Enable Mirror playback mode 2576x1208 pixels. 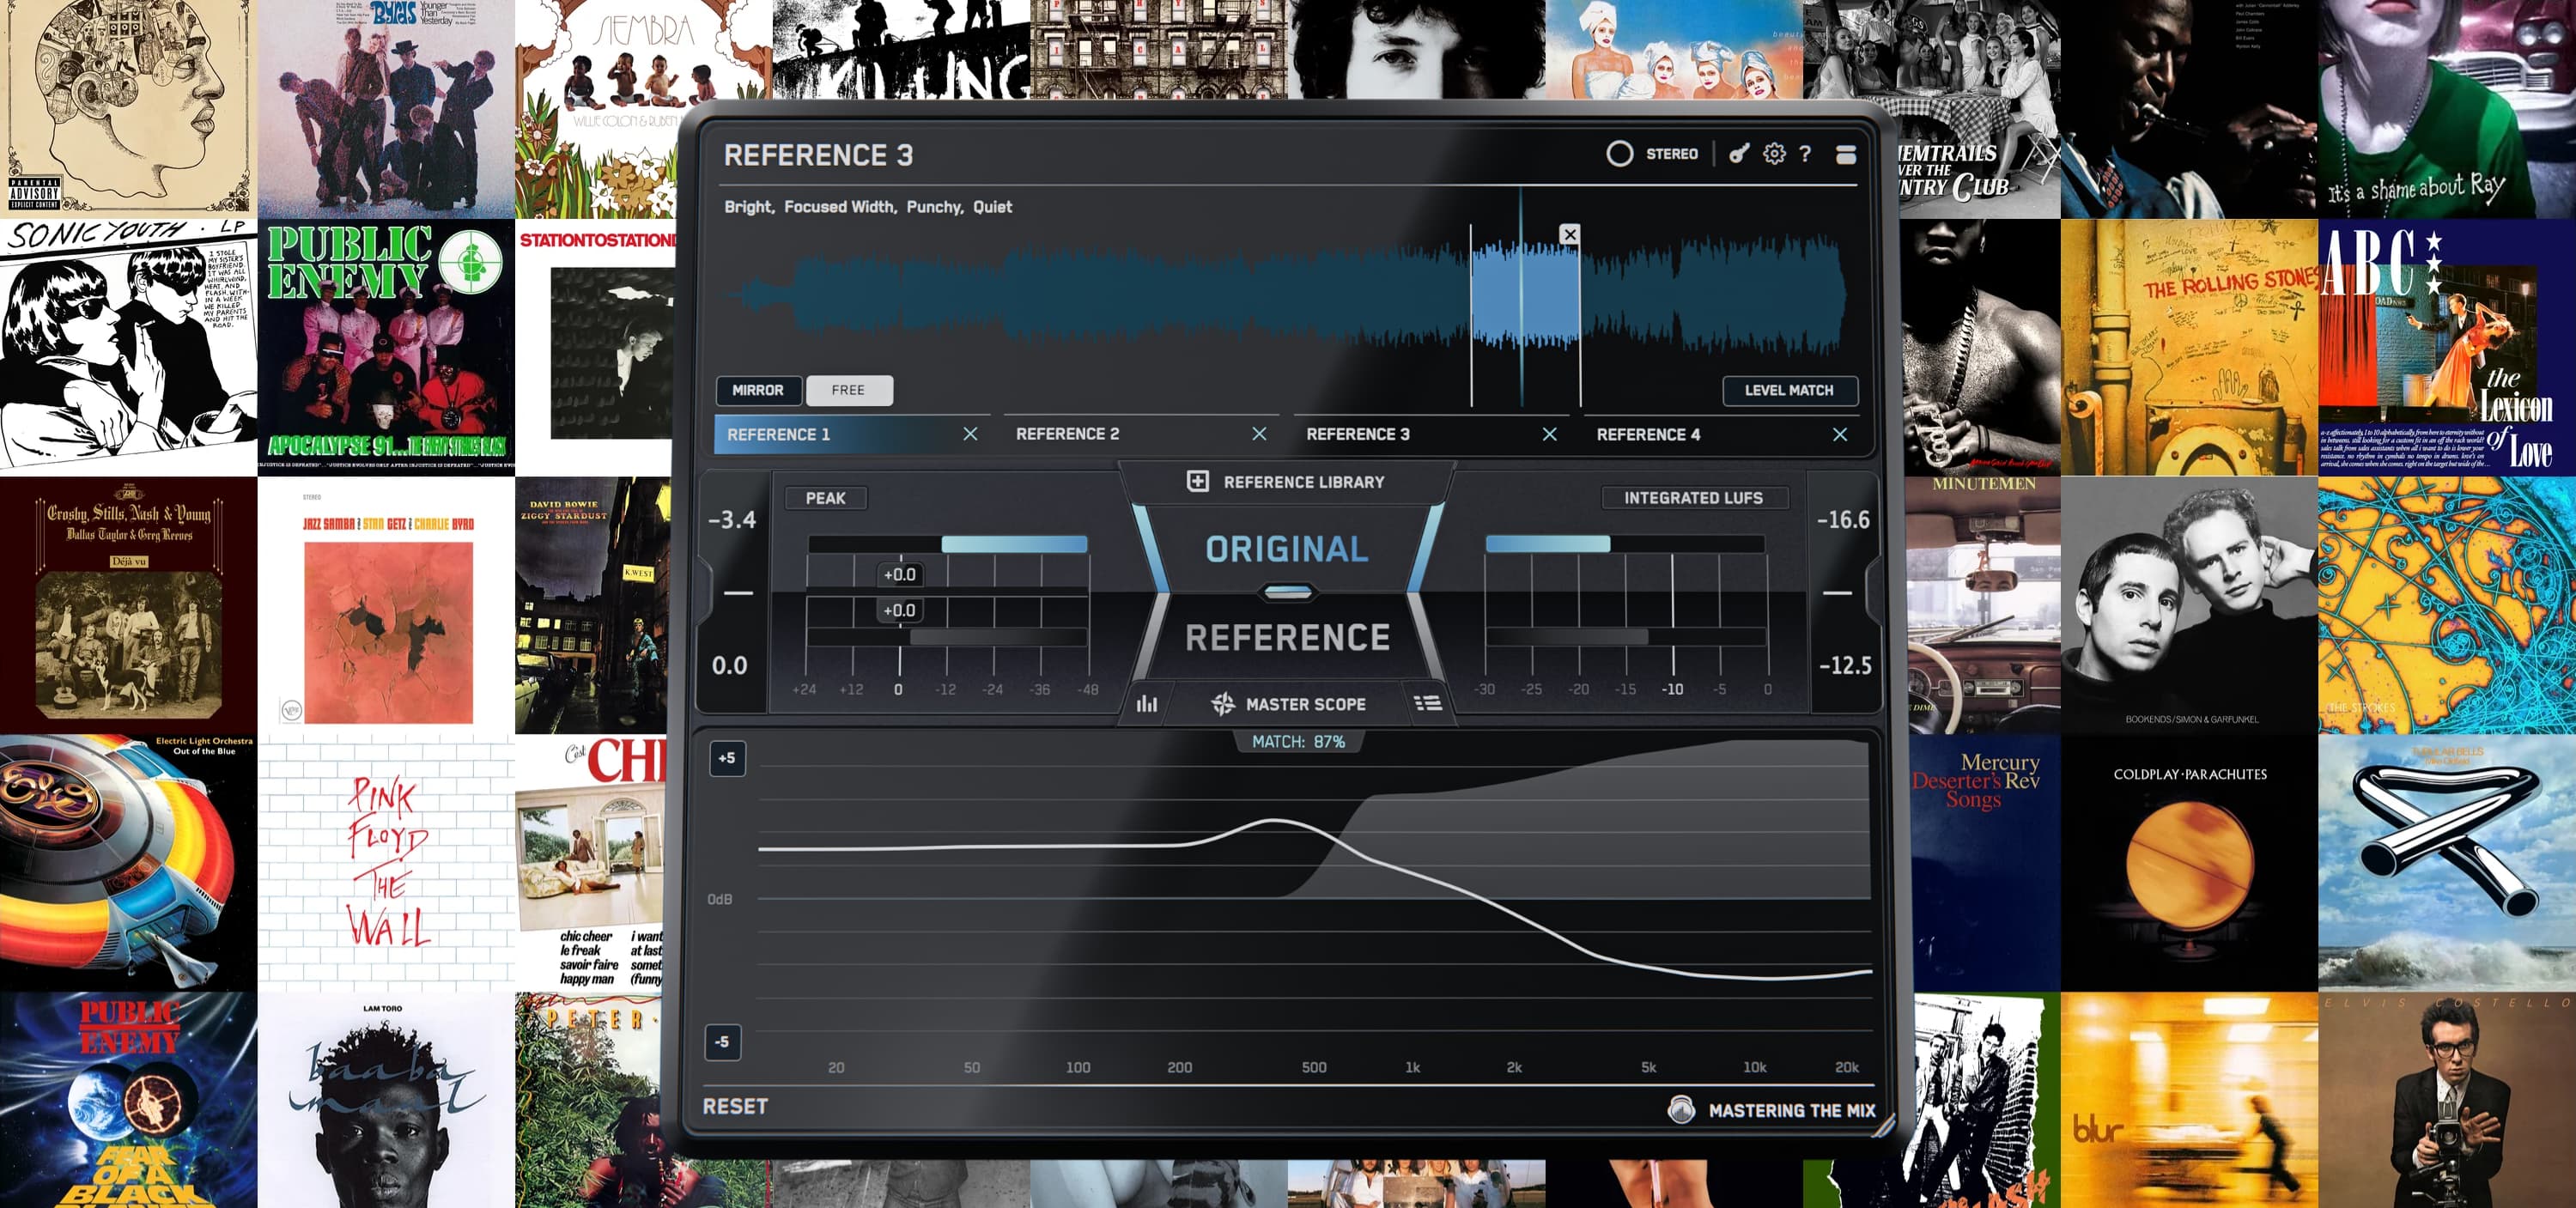[x=758, y=390]
